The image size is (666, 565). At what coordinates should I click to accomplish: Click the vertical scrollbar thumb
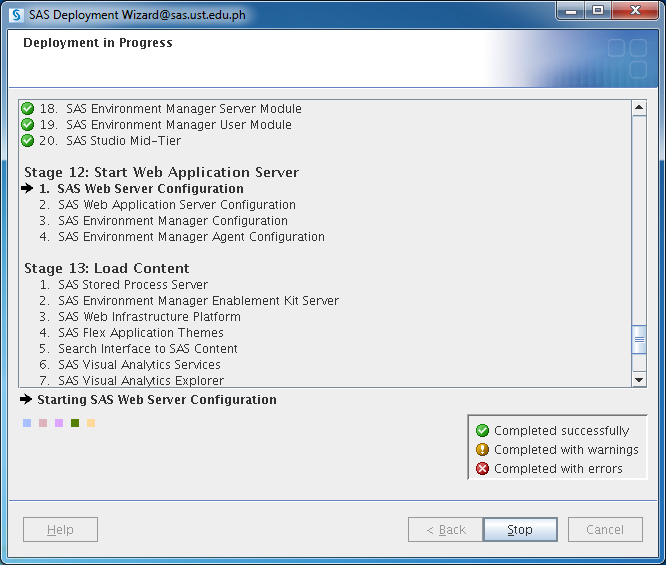[x=639, y=340]
